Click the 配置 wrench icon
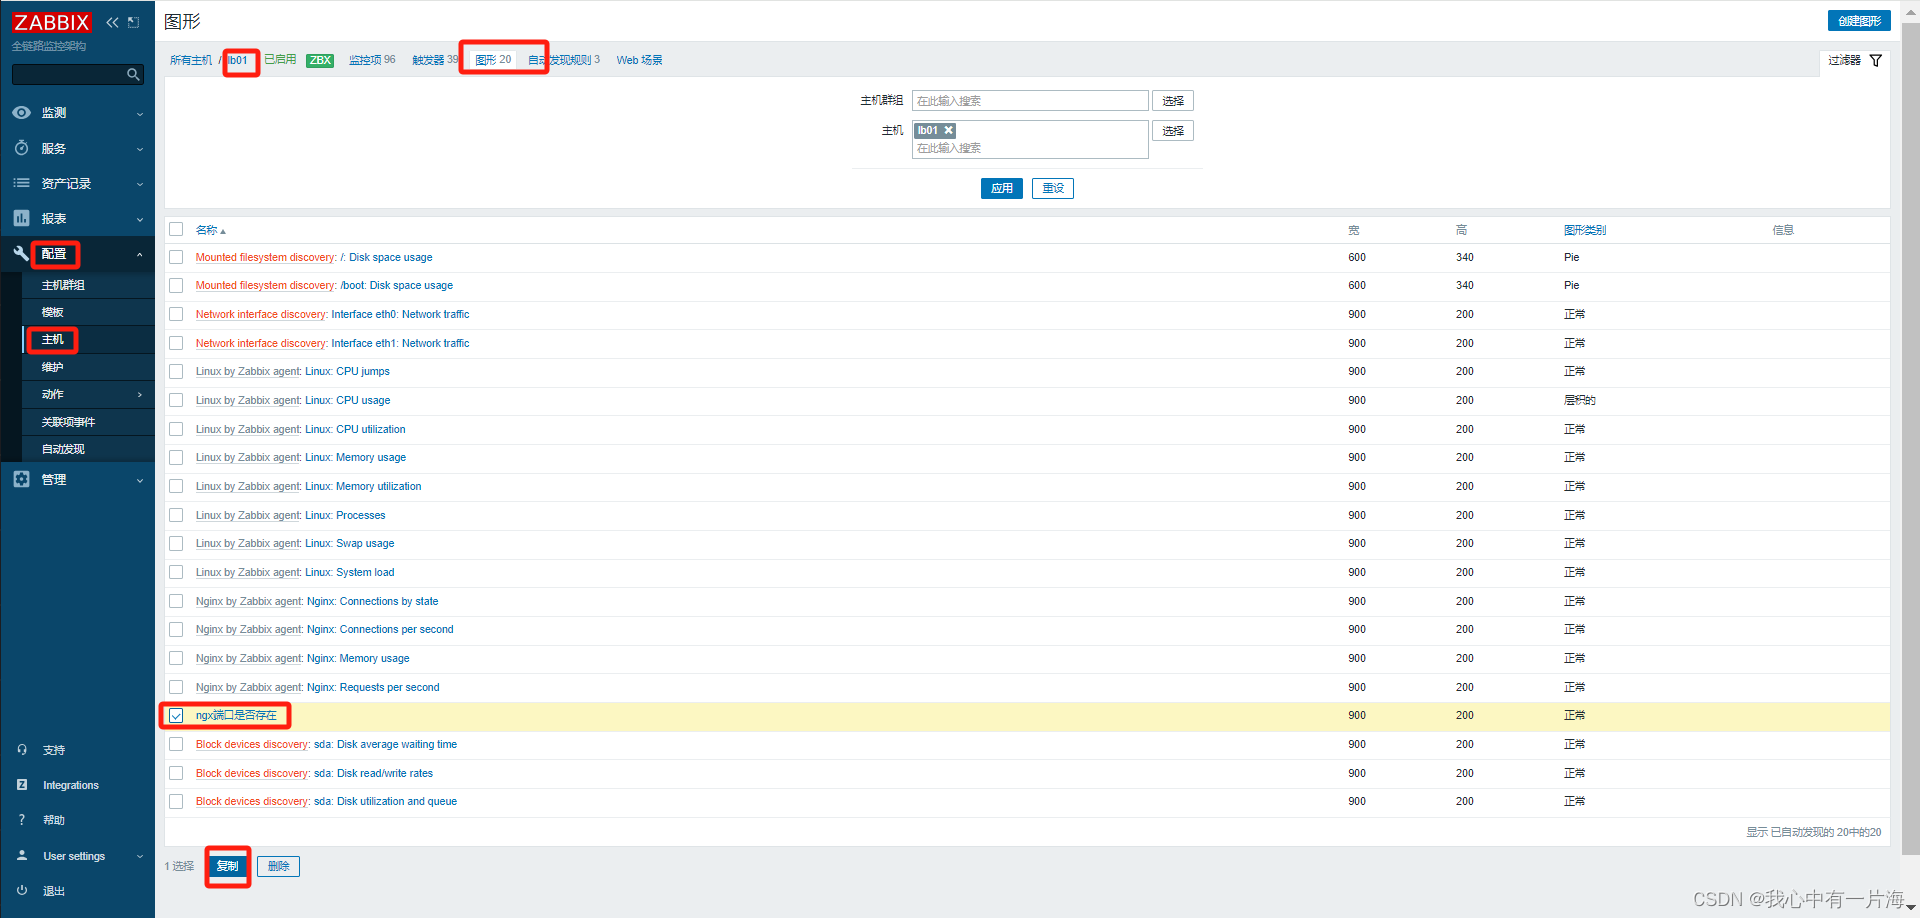Image resolution: width=1920 pixels, height=918 pixels. 21,254
